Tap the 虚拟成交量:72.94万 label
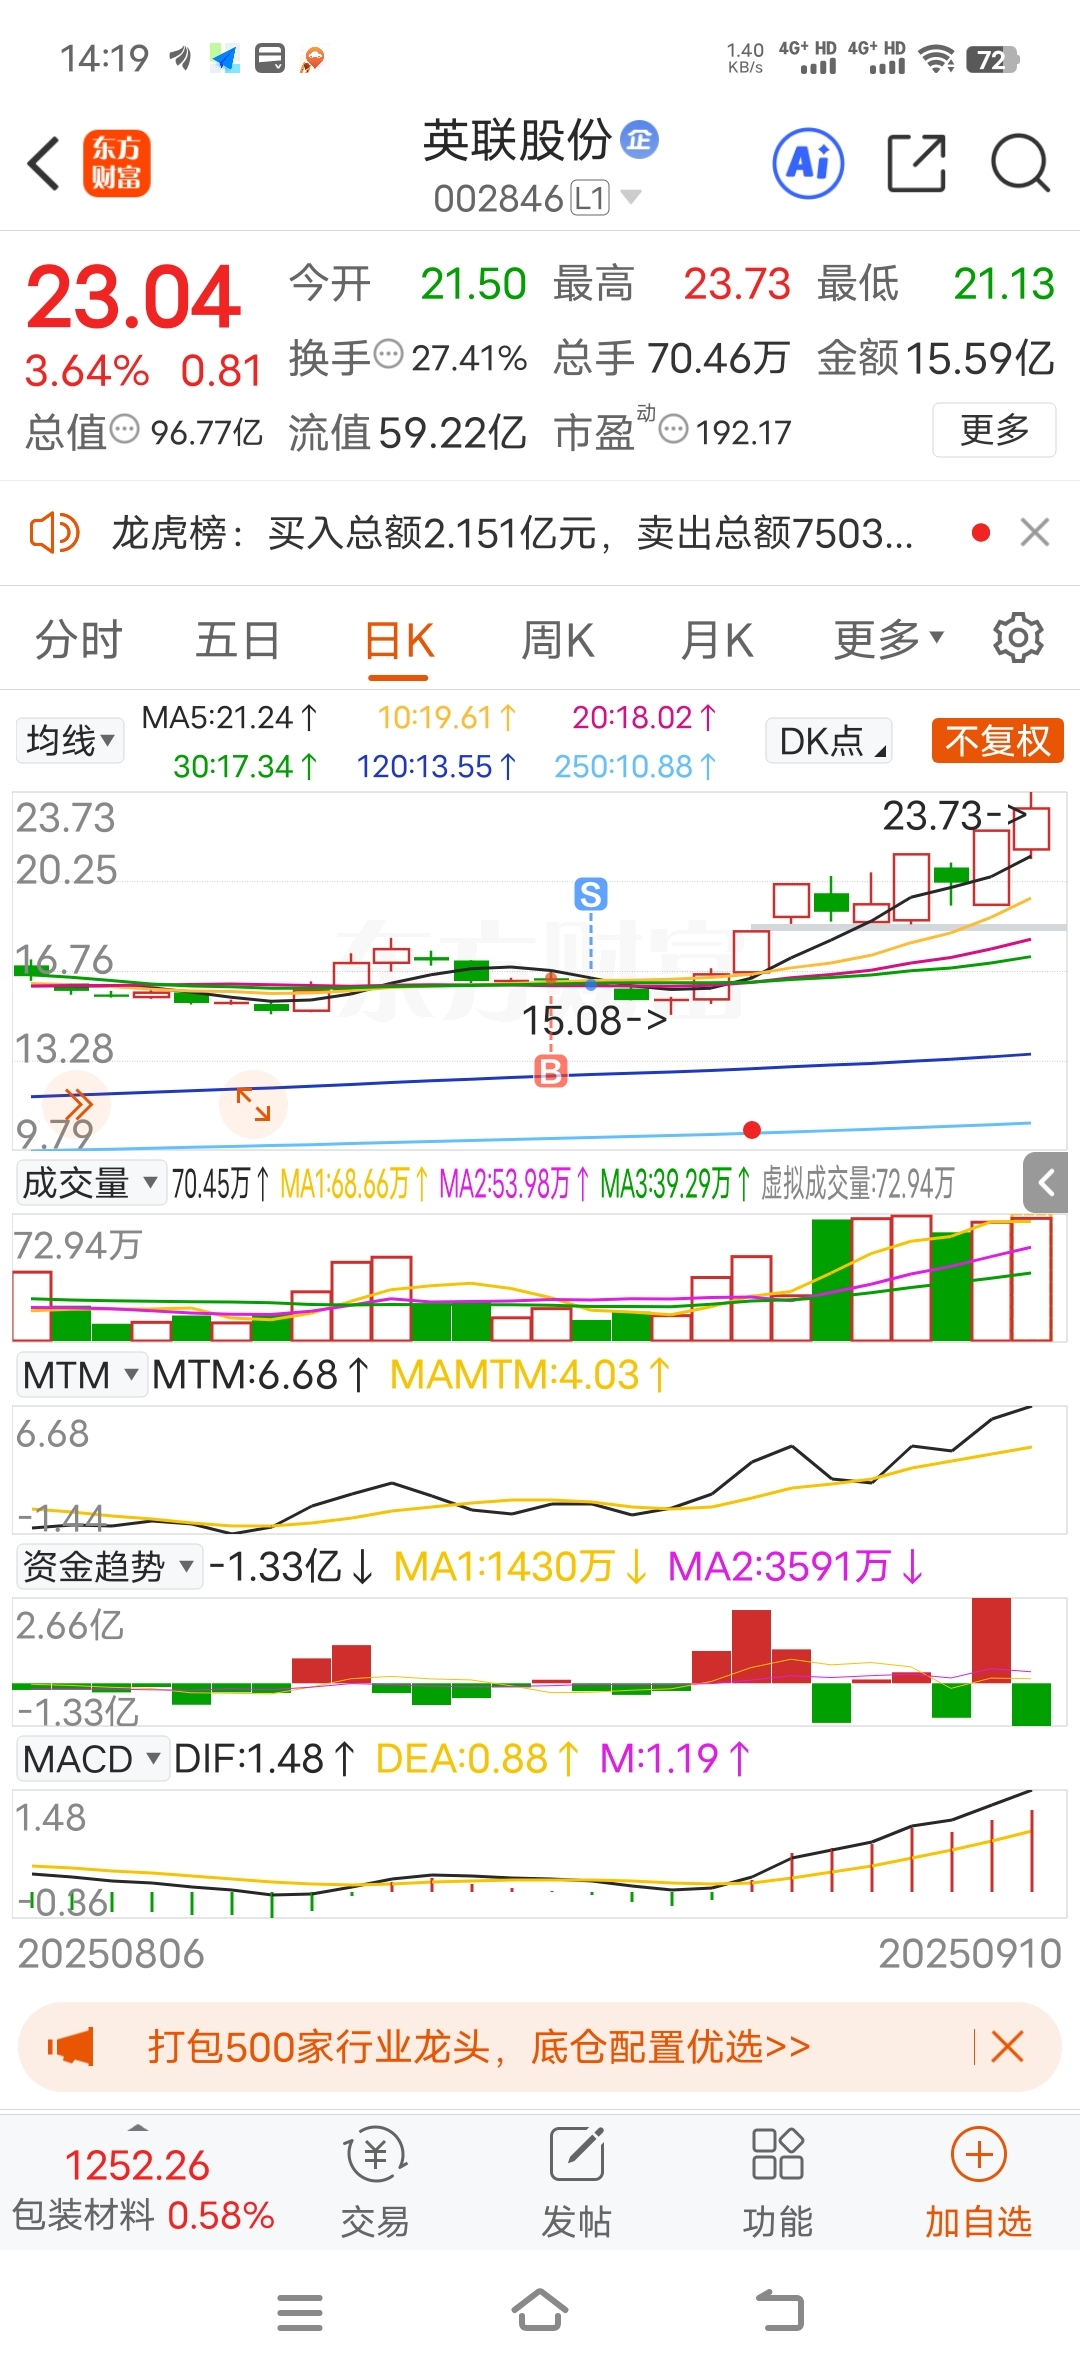Screen dimensions: 1080x2376 tap(857, 1184)
